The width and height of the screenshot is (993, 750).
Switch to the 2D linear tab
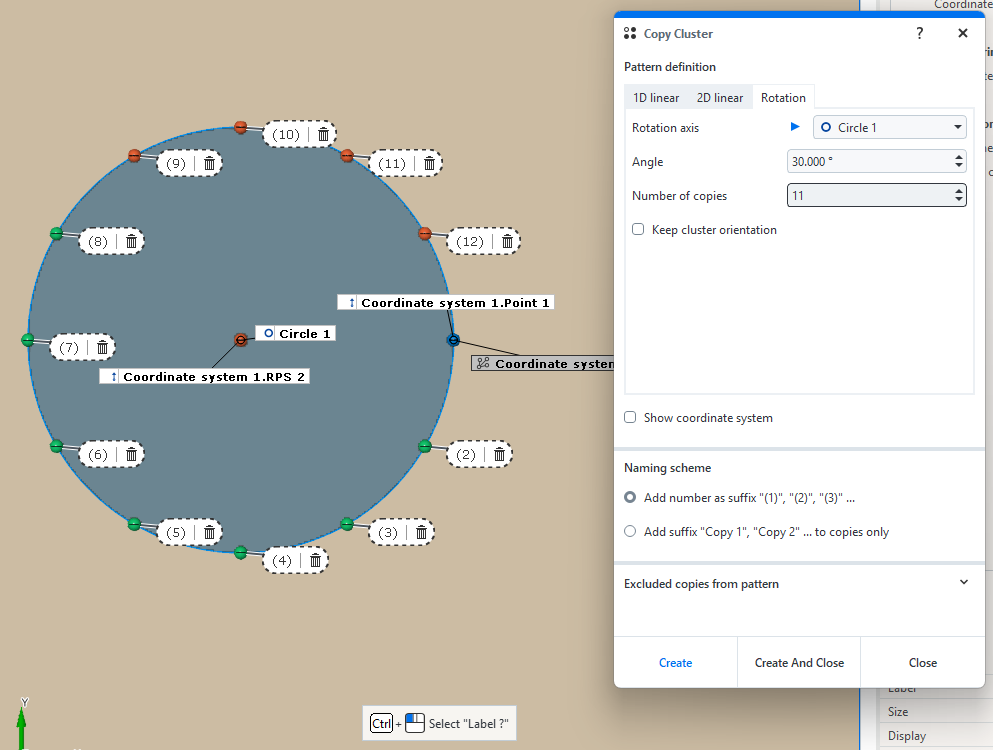pos(720,97)
